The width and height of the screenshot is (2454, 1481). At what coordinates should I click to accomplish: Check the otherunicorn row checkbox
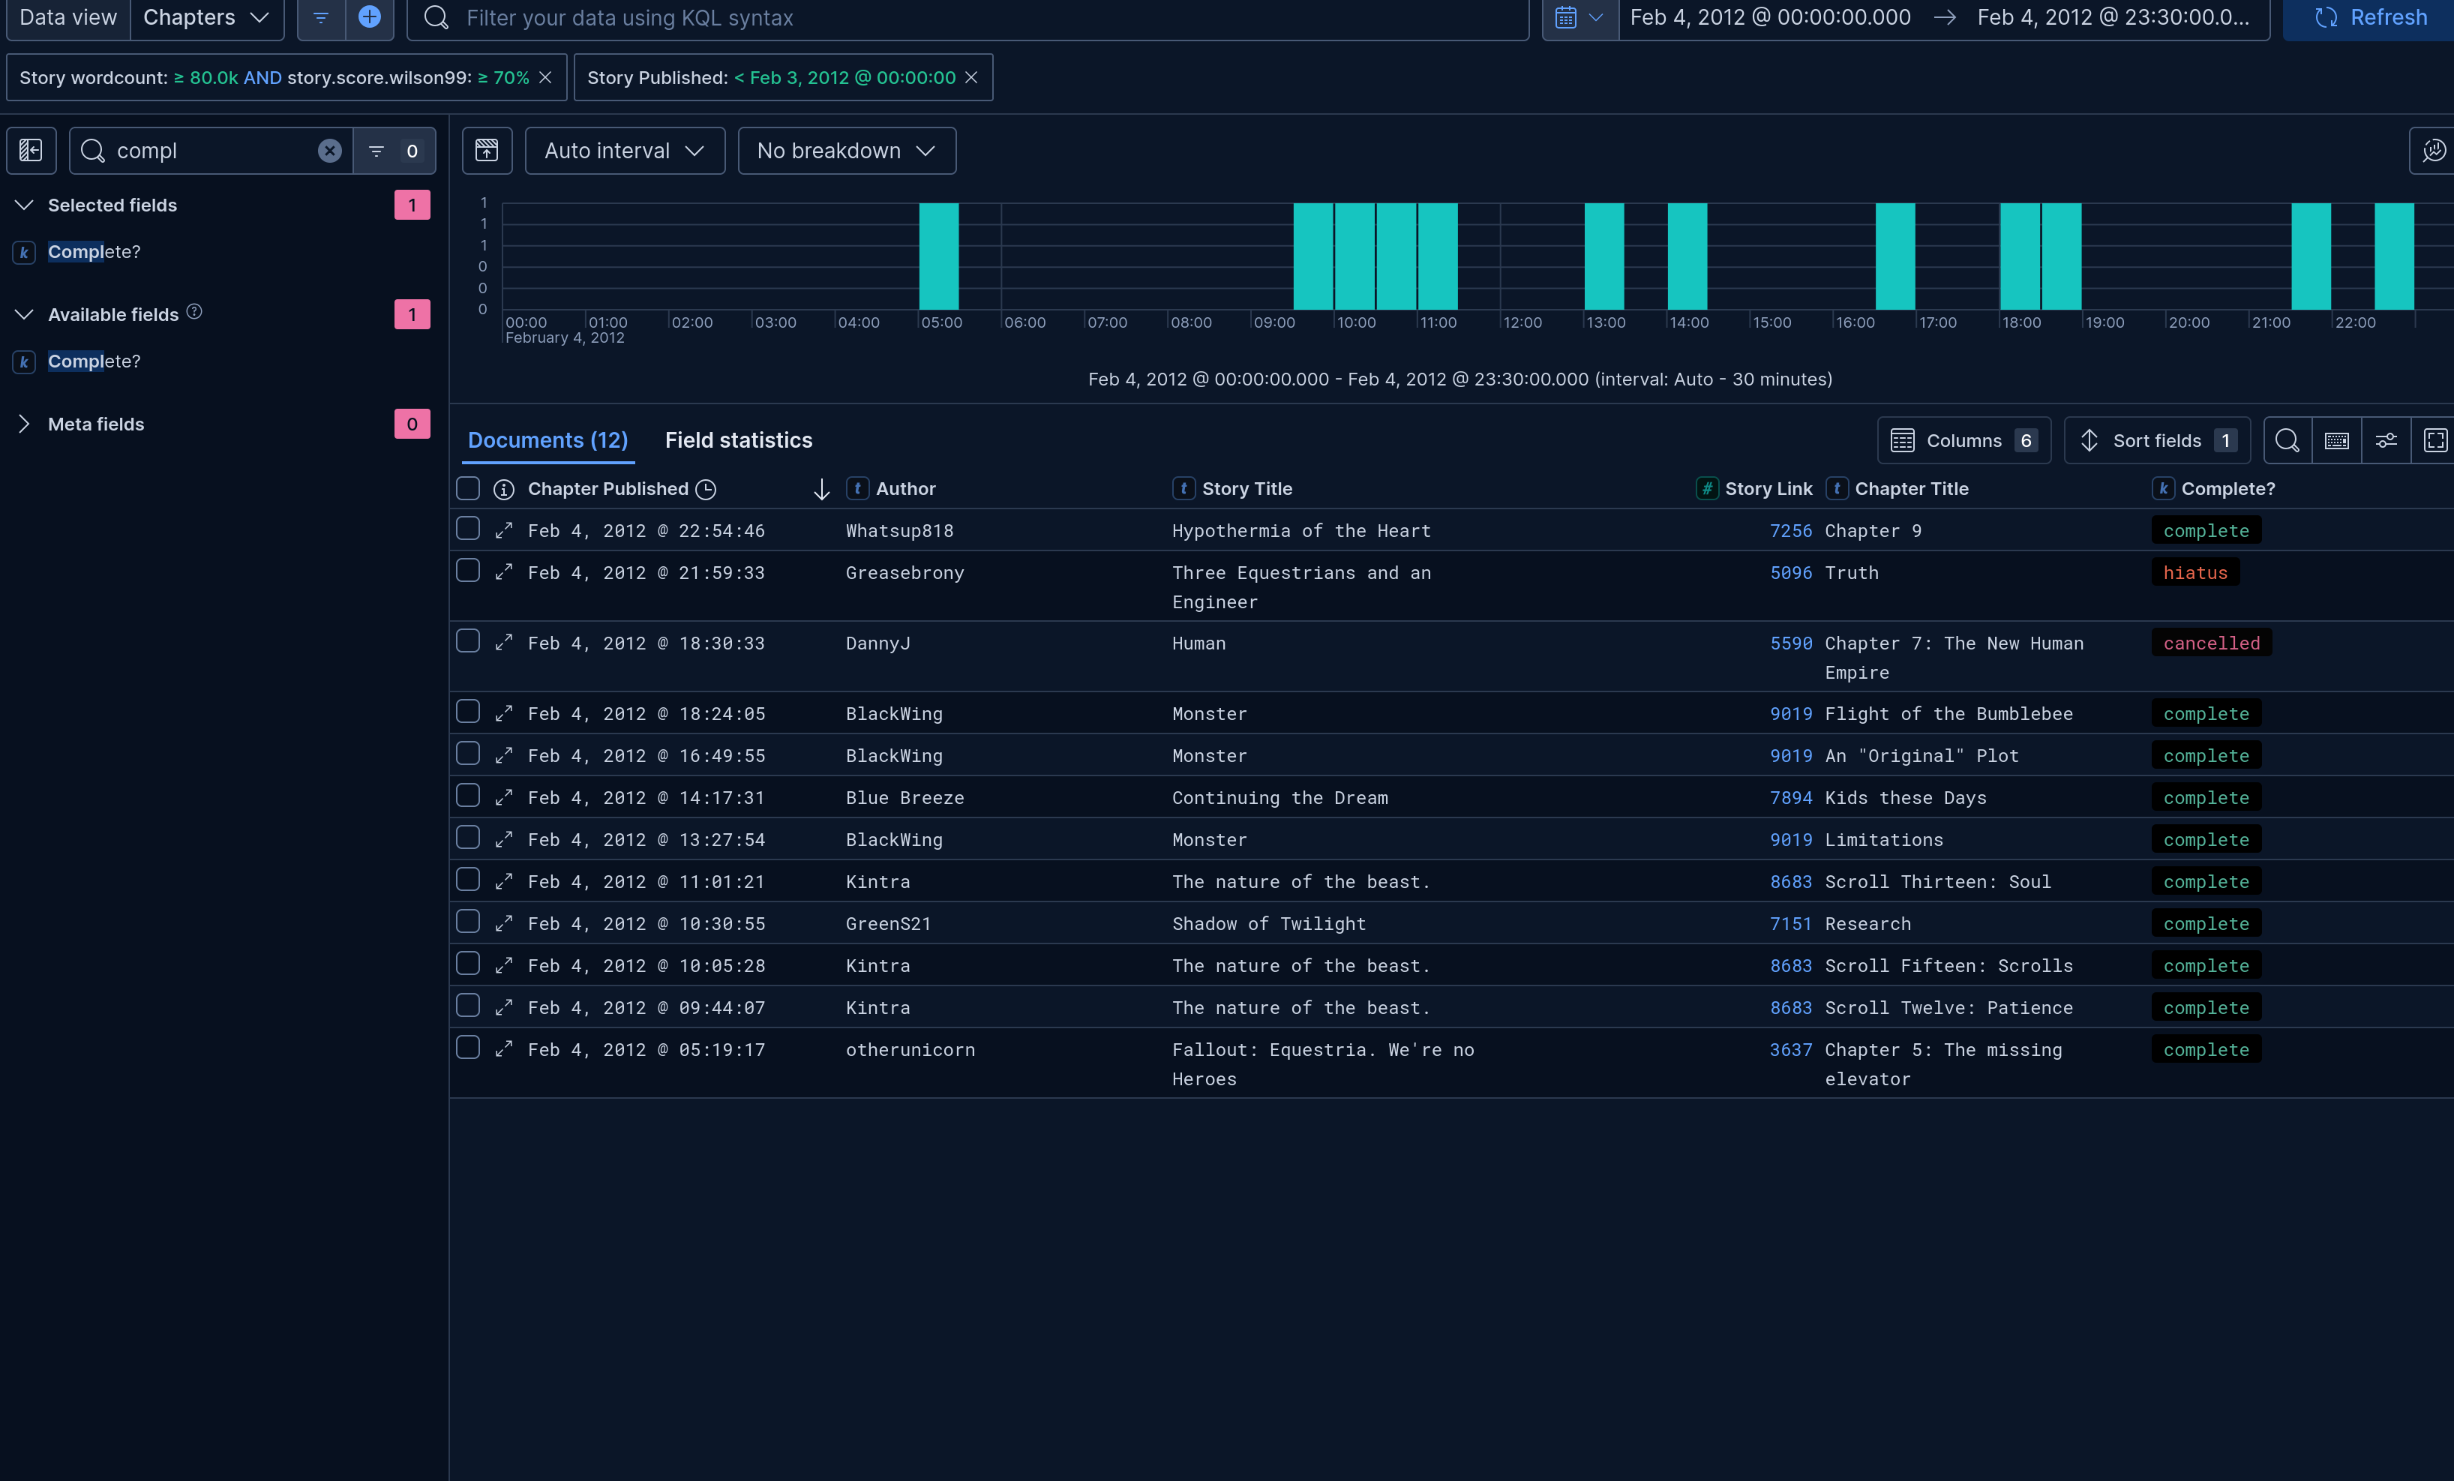pyautogui.click(x=468, y=1048)
